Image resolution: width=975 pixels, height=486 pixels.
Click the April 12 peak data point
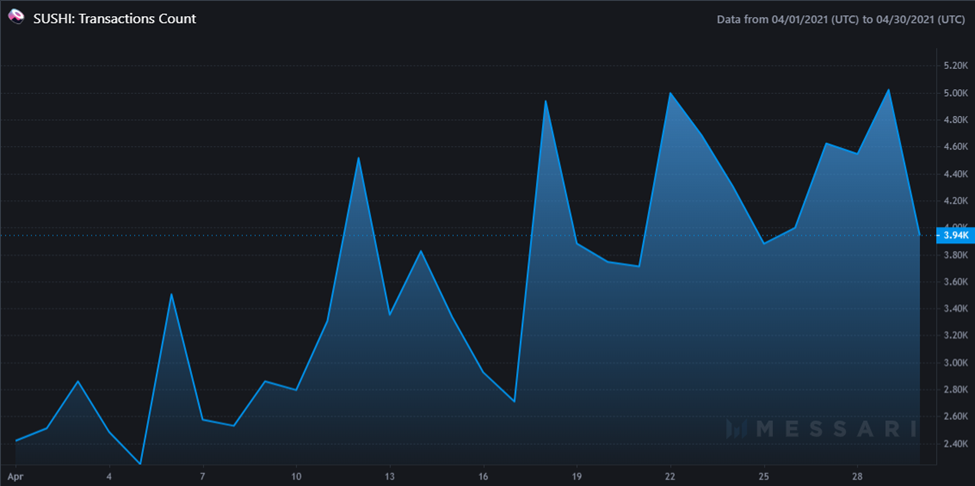tap(359, 158)
